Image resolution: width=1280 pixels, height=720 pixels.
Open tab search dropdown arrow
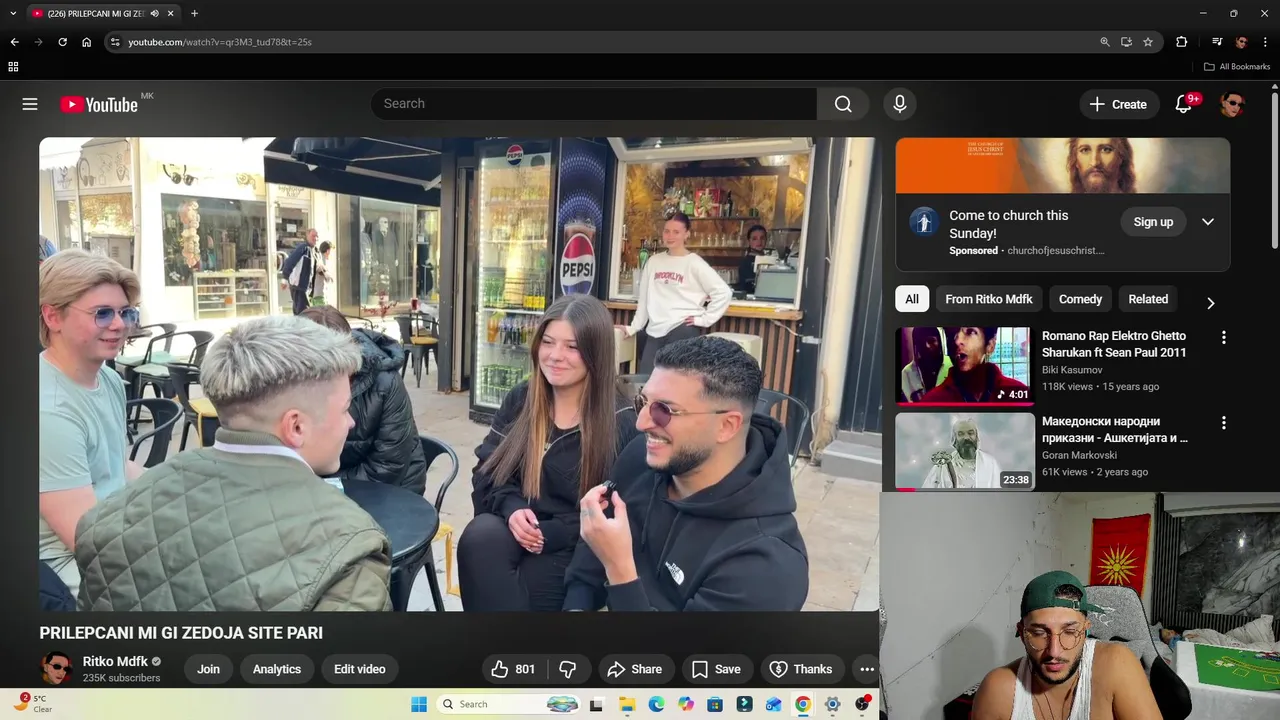coord(13,14)
